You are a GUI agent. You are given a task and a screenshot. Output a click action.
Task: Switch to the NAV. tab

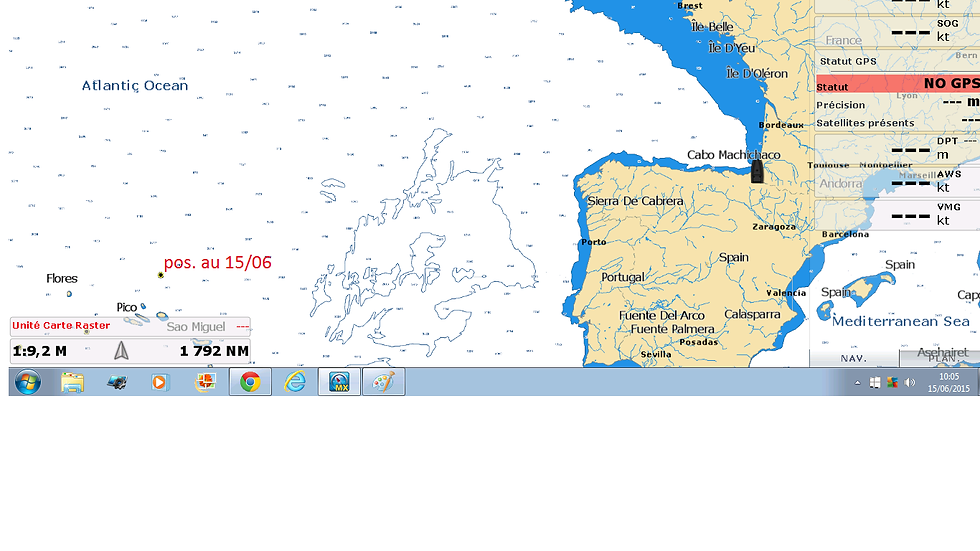click(x=854, y=359)
